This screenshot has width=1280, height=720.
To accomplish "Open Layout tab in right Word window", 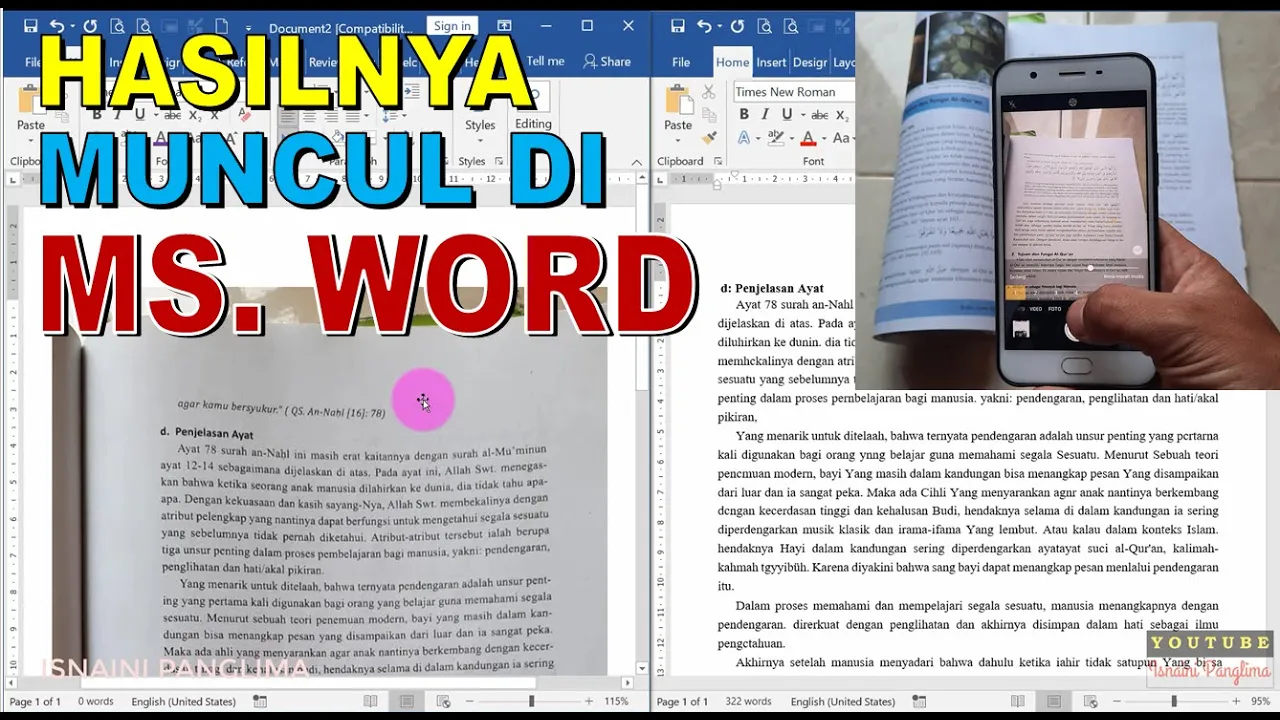I will (844, 62).
